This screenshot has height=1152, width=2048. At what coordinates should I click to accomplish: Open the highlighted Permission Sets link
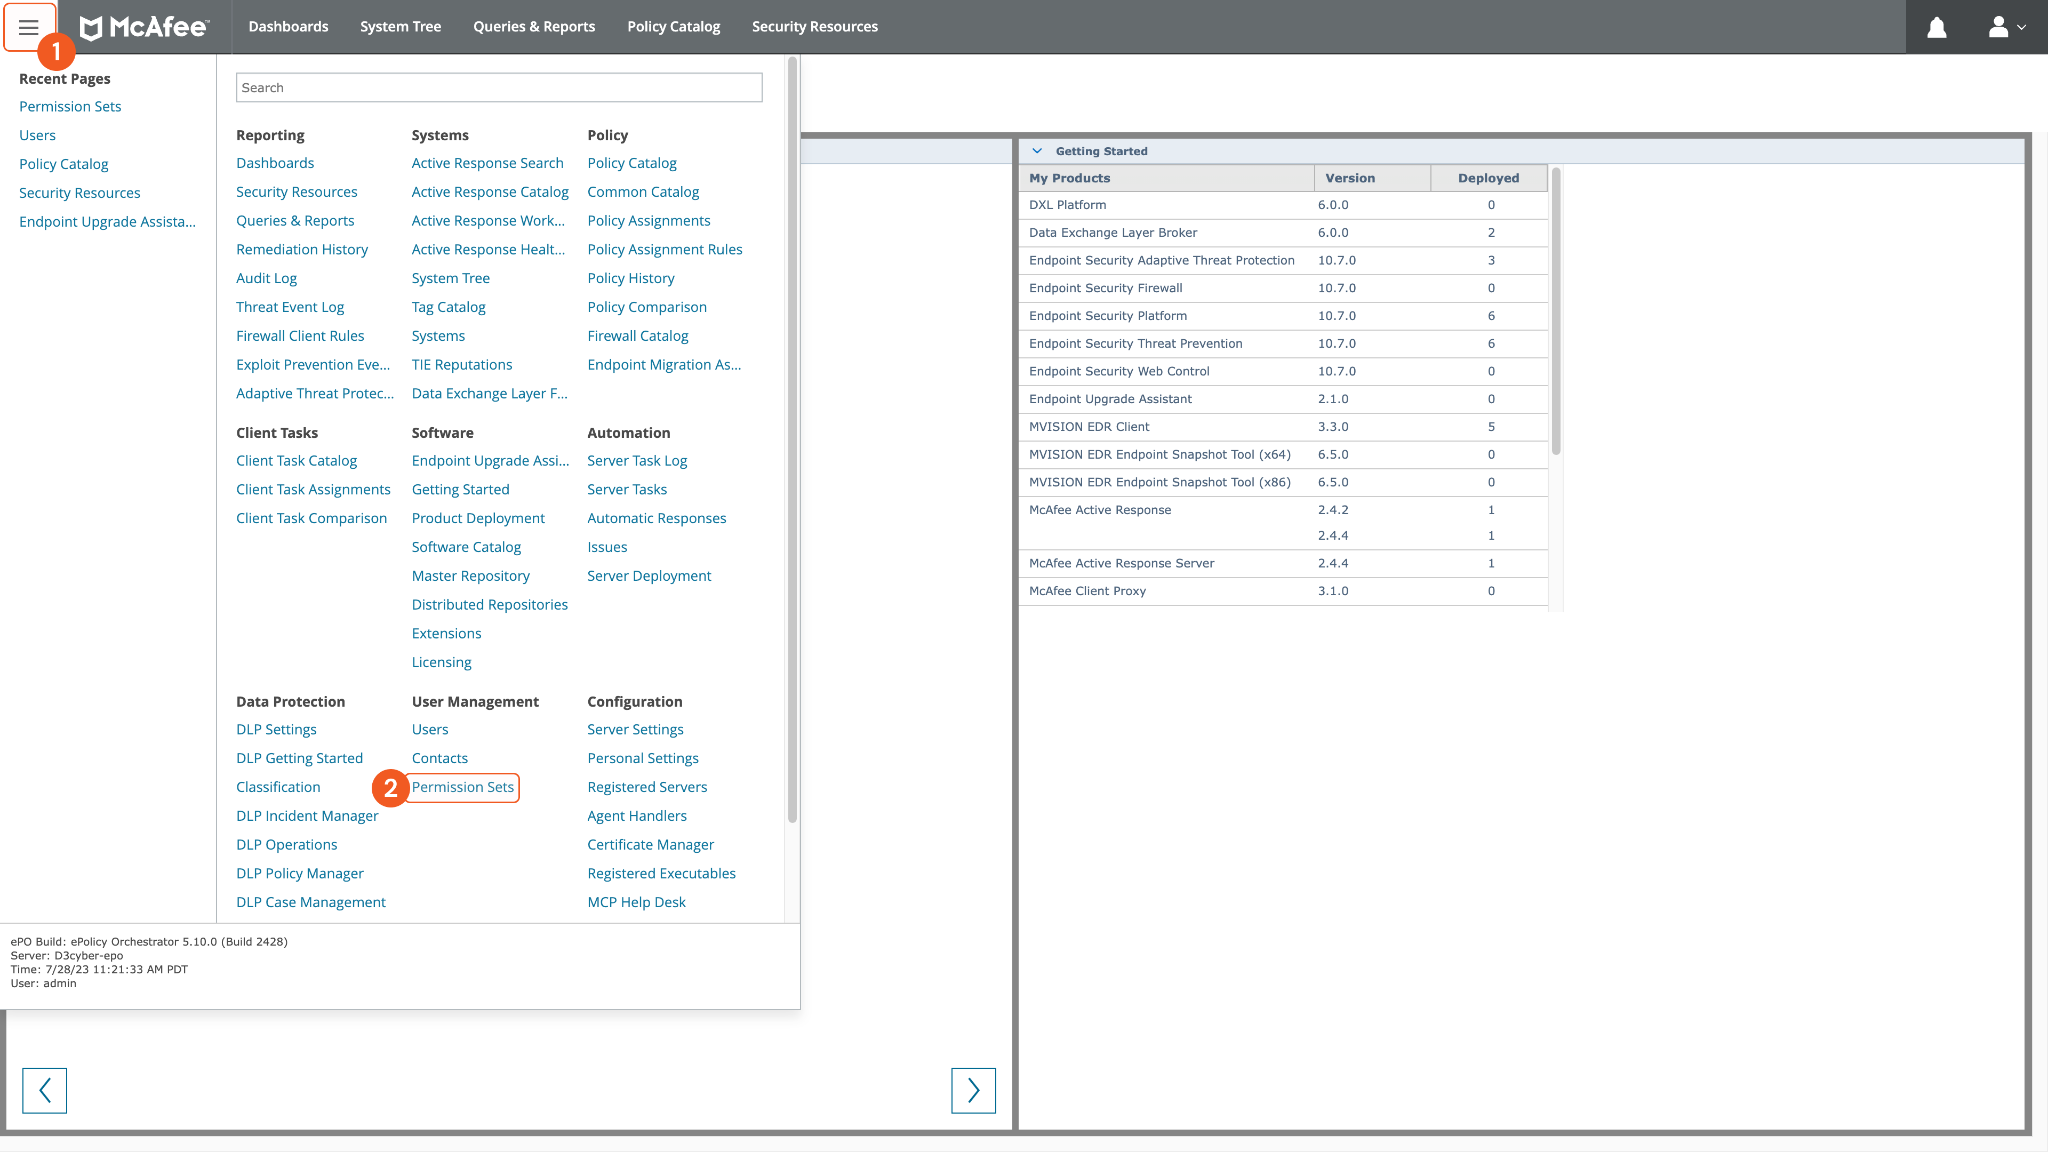pyautogui.click(x=463, y=787)
